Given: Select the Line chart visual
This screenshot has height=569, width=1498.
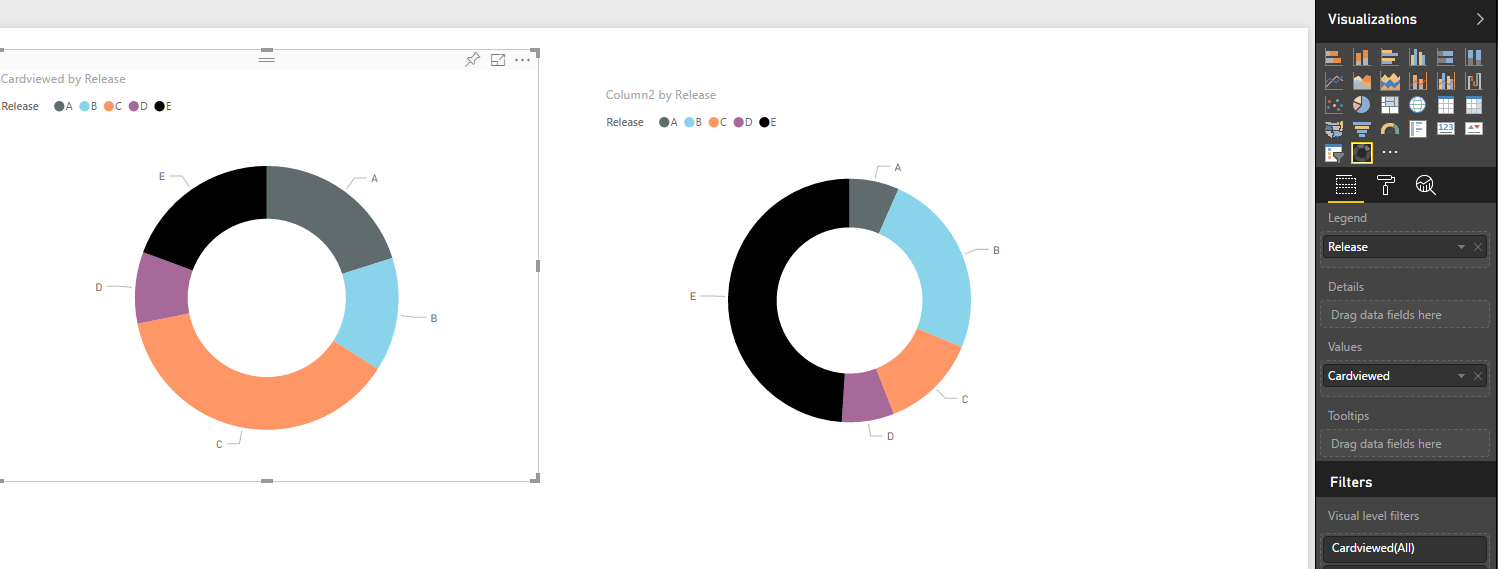Looking at the screenshot, I should click(1333, 81).
